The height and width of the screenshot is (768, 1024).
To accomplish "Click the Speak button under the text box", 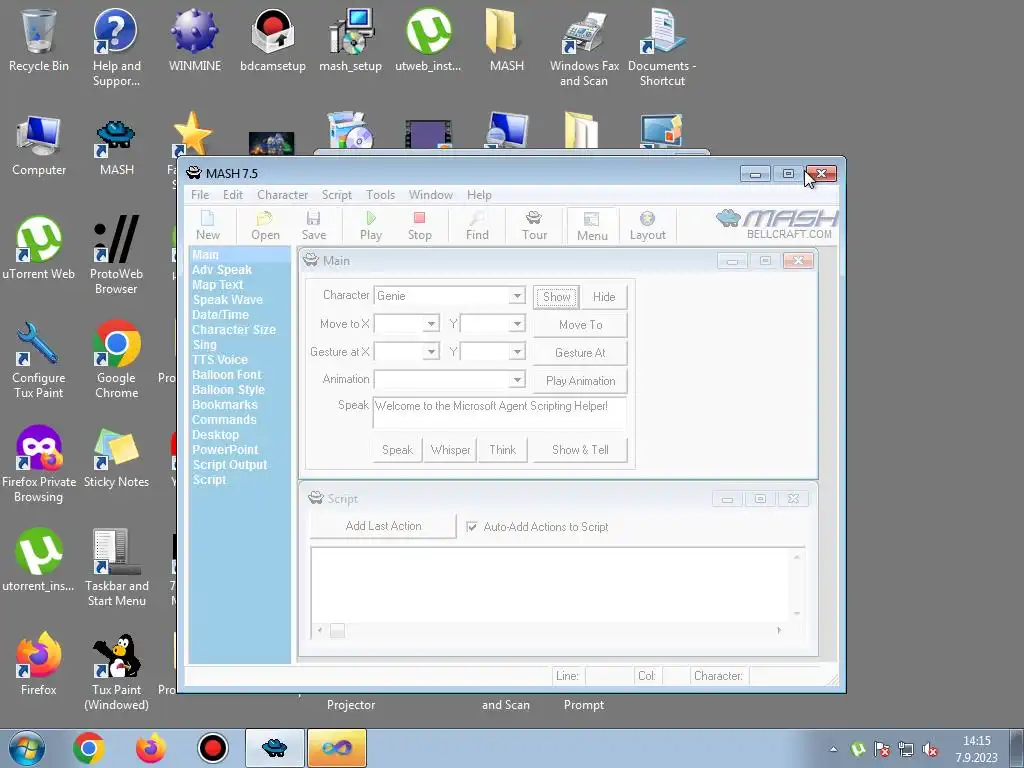I will tap(397, 450).
